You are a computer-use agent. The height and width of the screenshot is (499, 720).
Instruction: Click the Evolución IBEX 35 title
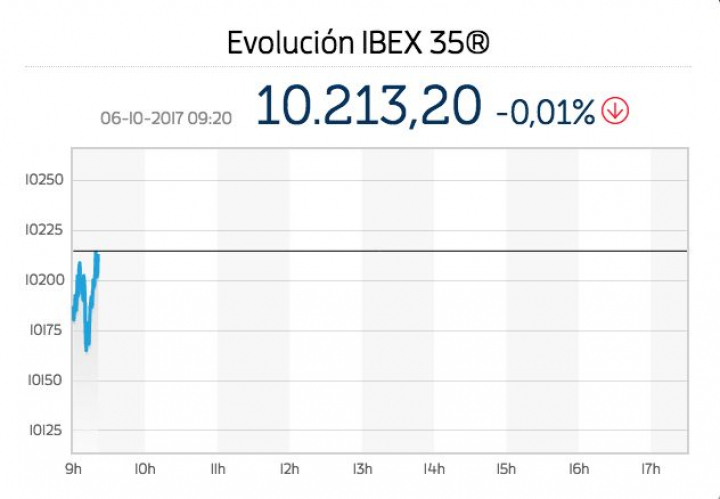click(359, 44)
